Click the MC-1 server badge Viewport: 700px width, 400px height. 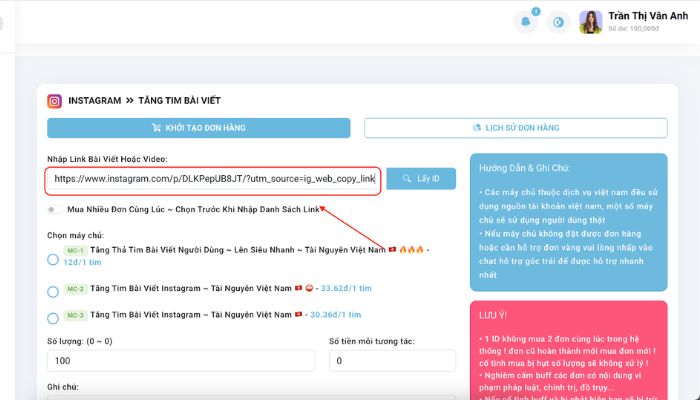[75, 250]
